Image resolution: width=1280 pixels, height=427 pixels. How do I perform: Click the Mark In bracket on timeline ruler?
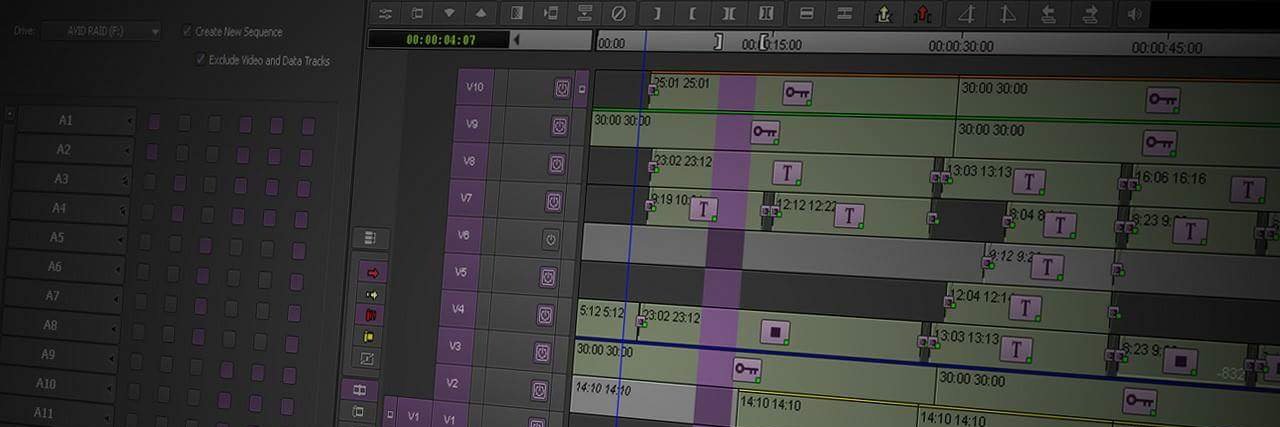718,42
